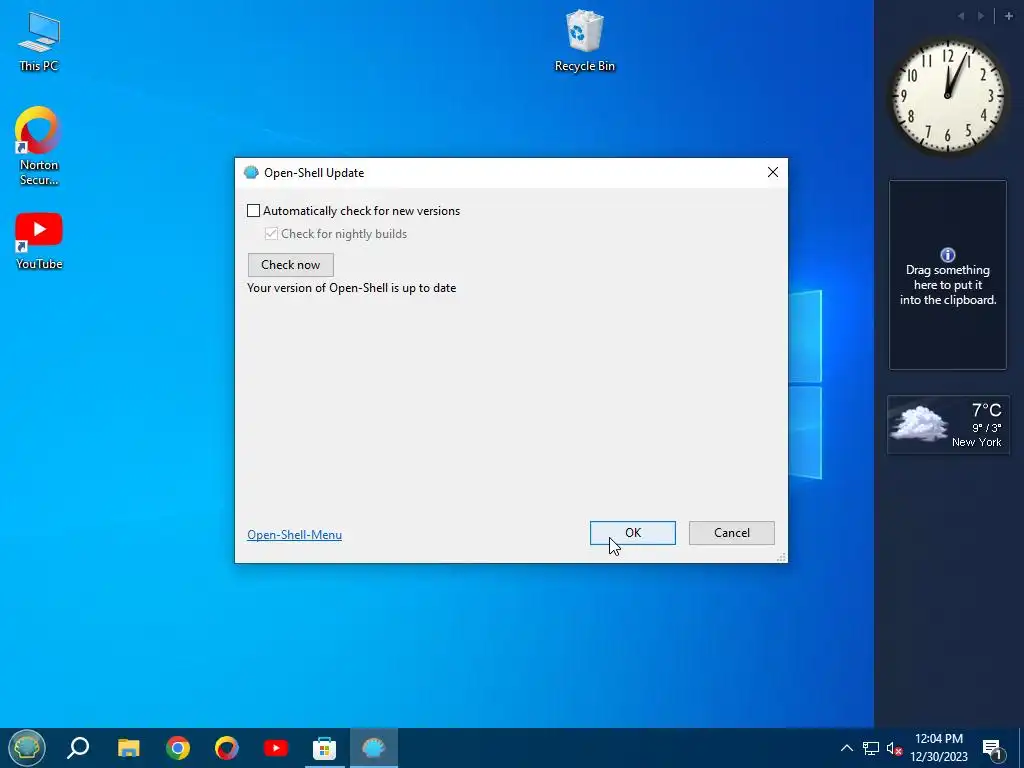The width and height of the screenshot is (1024, 768).
Task: Click the Open-Shell Update title icon
Action: [251, 172]
